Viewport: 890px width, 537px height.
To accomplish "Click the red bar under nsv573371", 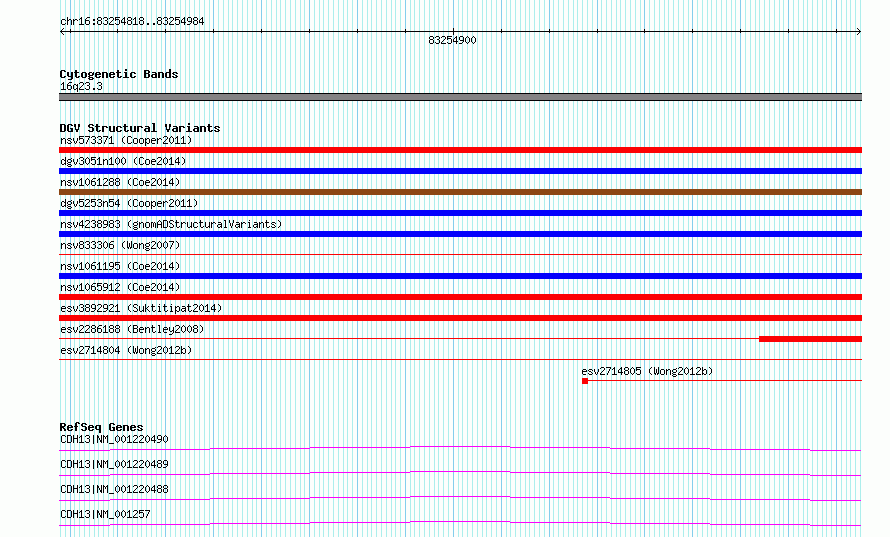I will tap(460, 150).
